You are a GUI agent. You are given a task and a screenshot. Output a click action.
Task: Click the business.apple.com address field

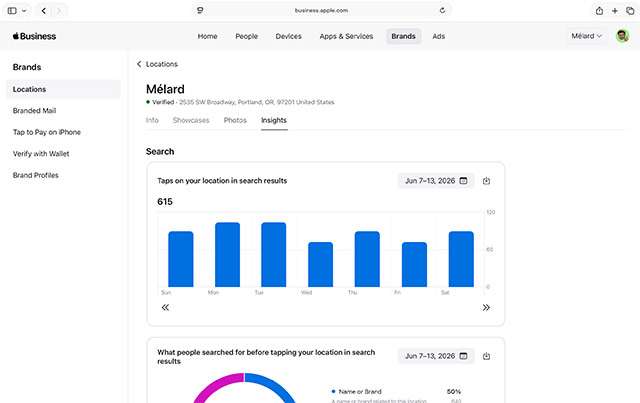(321, 11)
